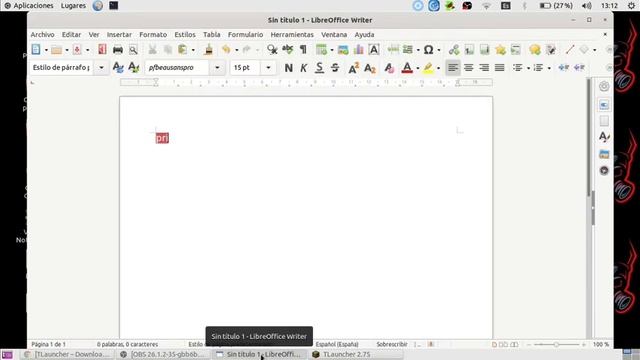Center align the paragraph
The width and height of the screenshot is (640, 360).
[x=469, y=68]
